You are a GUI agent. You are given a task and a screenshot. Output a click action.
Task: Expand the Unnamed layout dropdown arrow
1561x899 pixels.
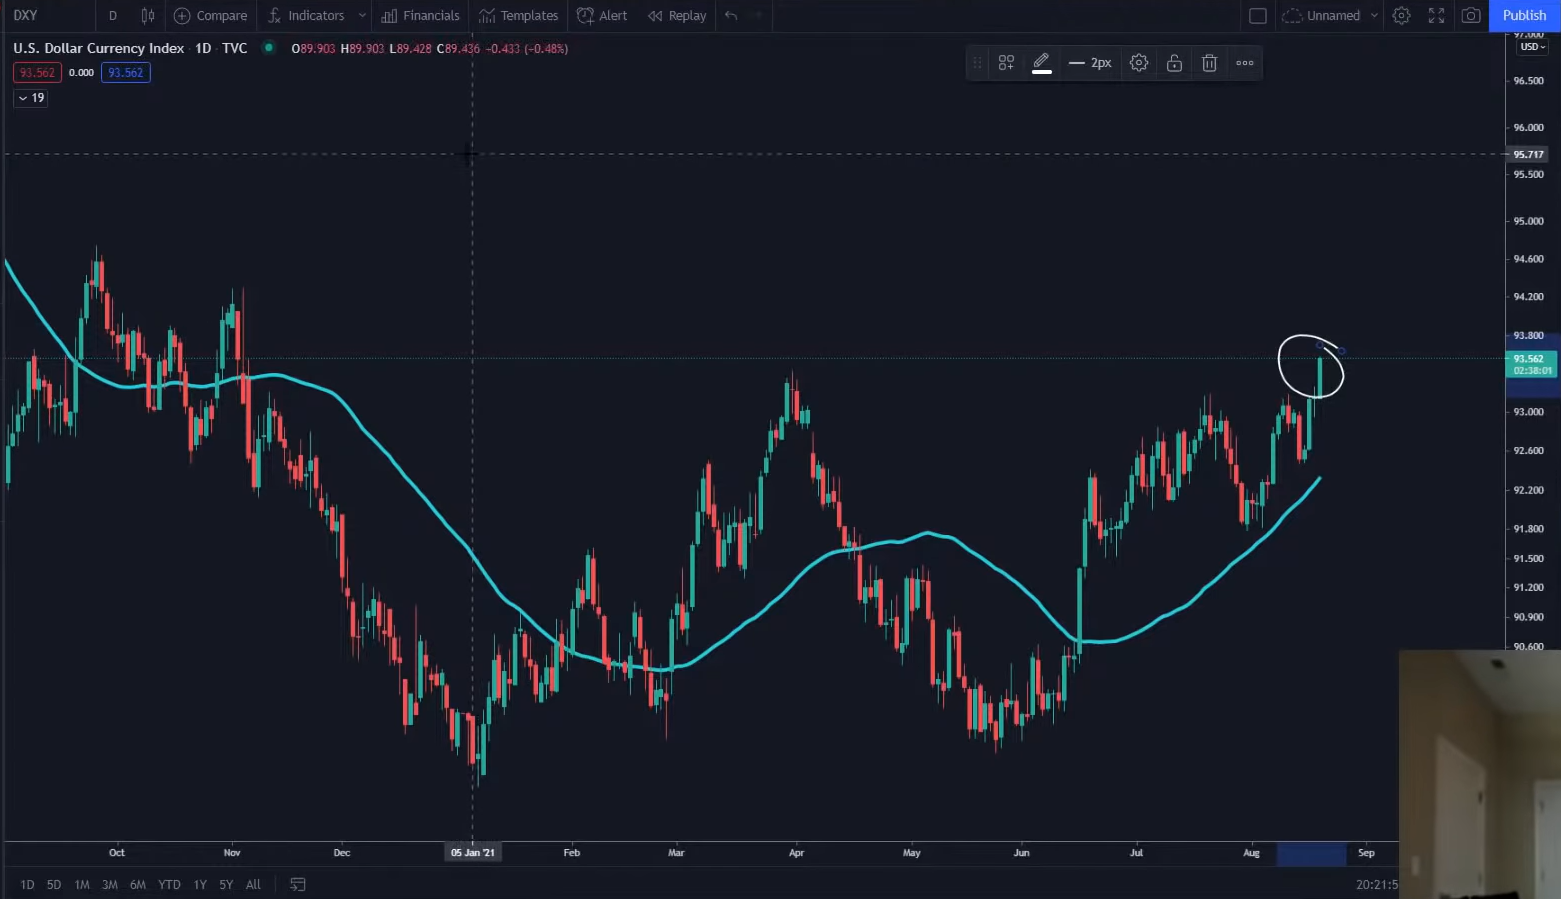[1374, 15]
